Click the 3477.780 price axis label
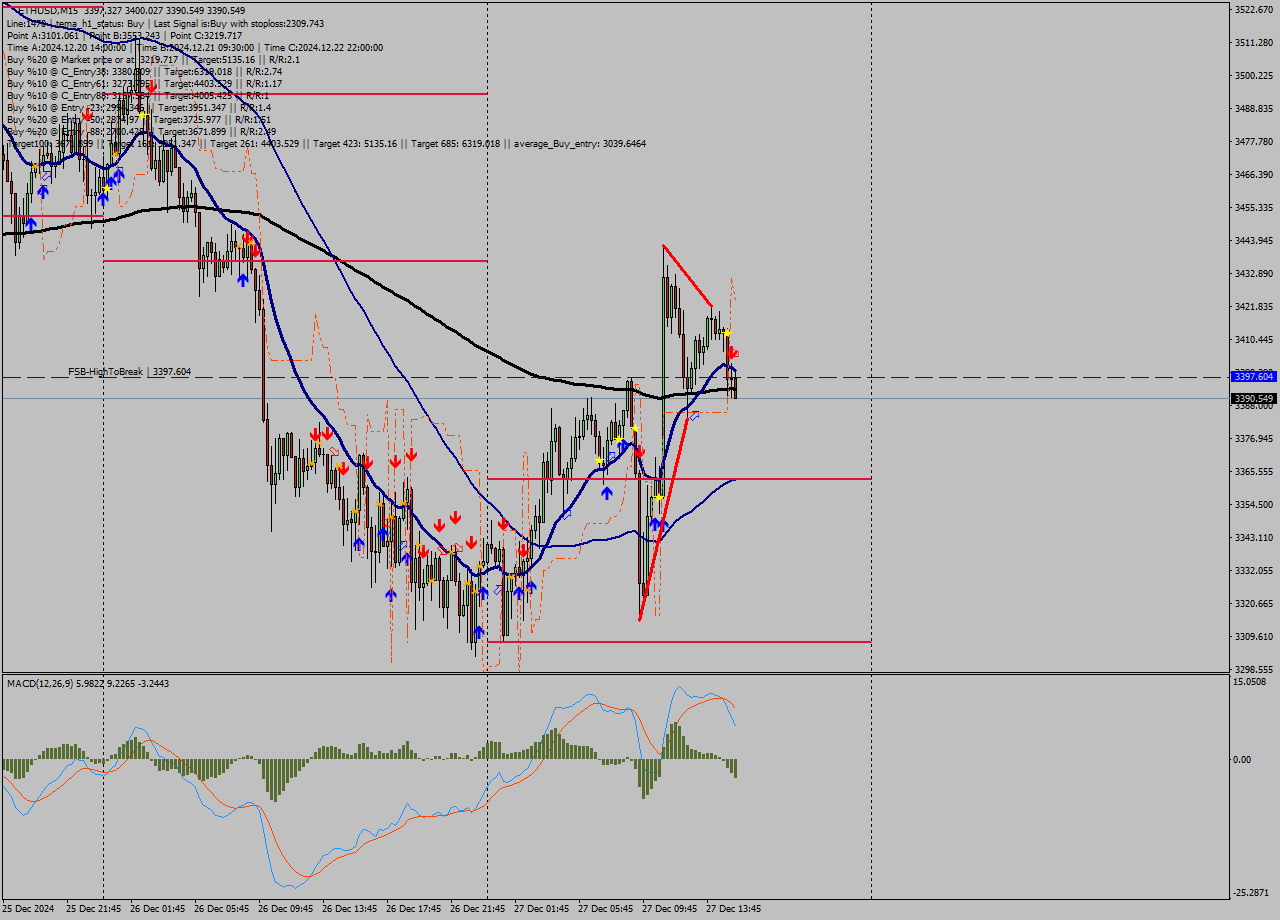This screenshot has width=1280, height=920. (1254, 141)
